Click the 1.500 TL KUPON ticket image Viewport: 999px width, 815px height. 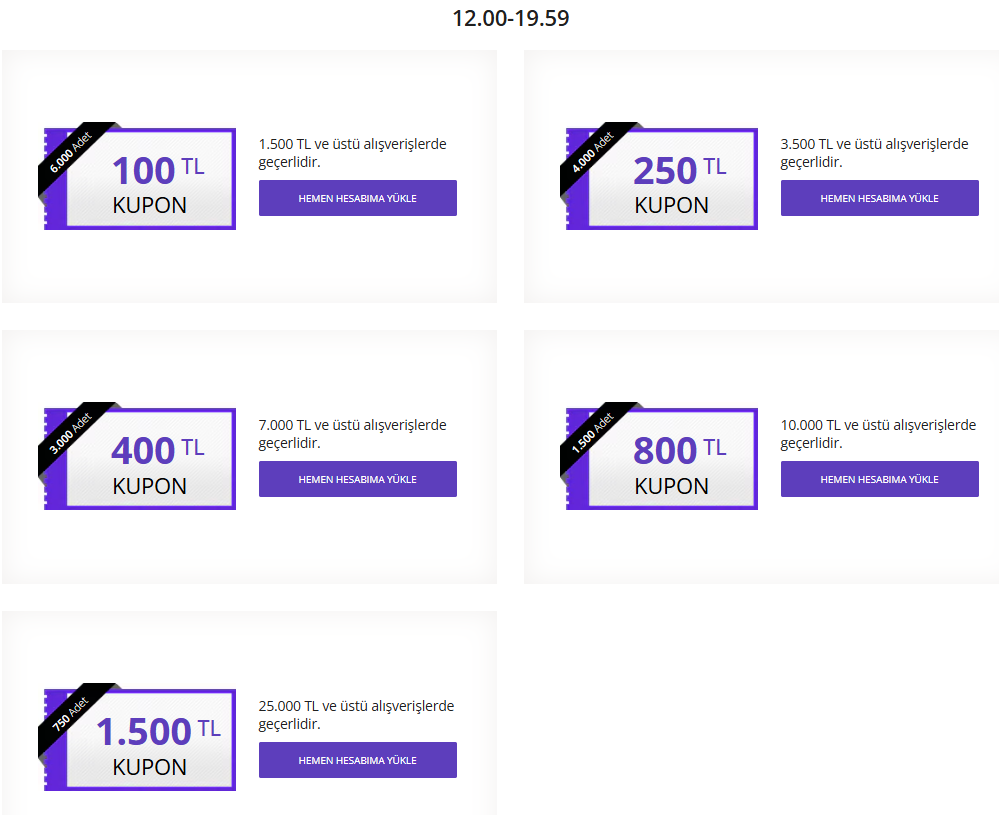(140, 740)
